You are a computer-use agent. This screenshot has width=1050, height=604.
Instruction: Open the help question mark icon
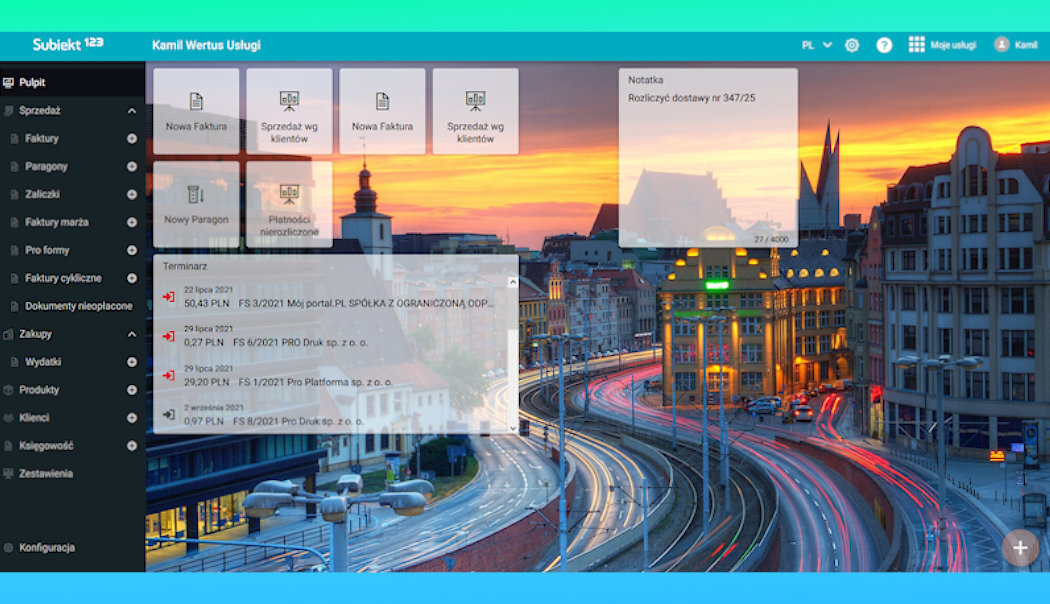tap(884, 45)
